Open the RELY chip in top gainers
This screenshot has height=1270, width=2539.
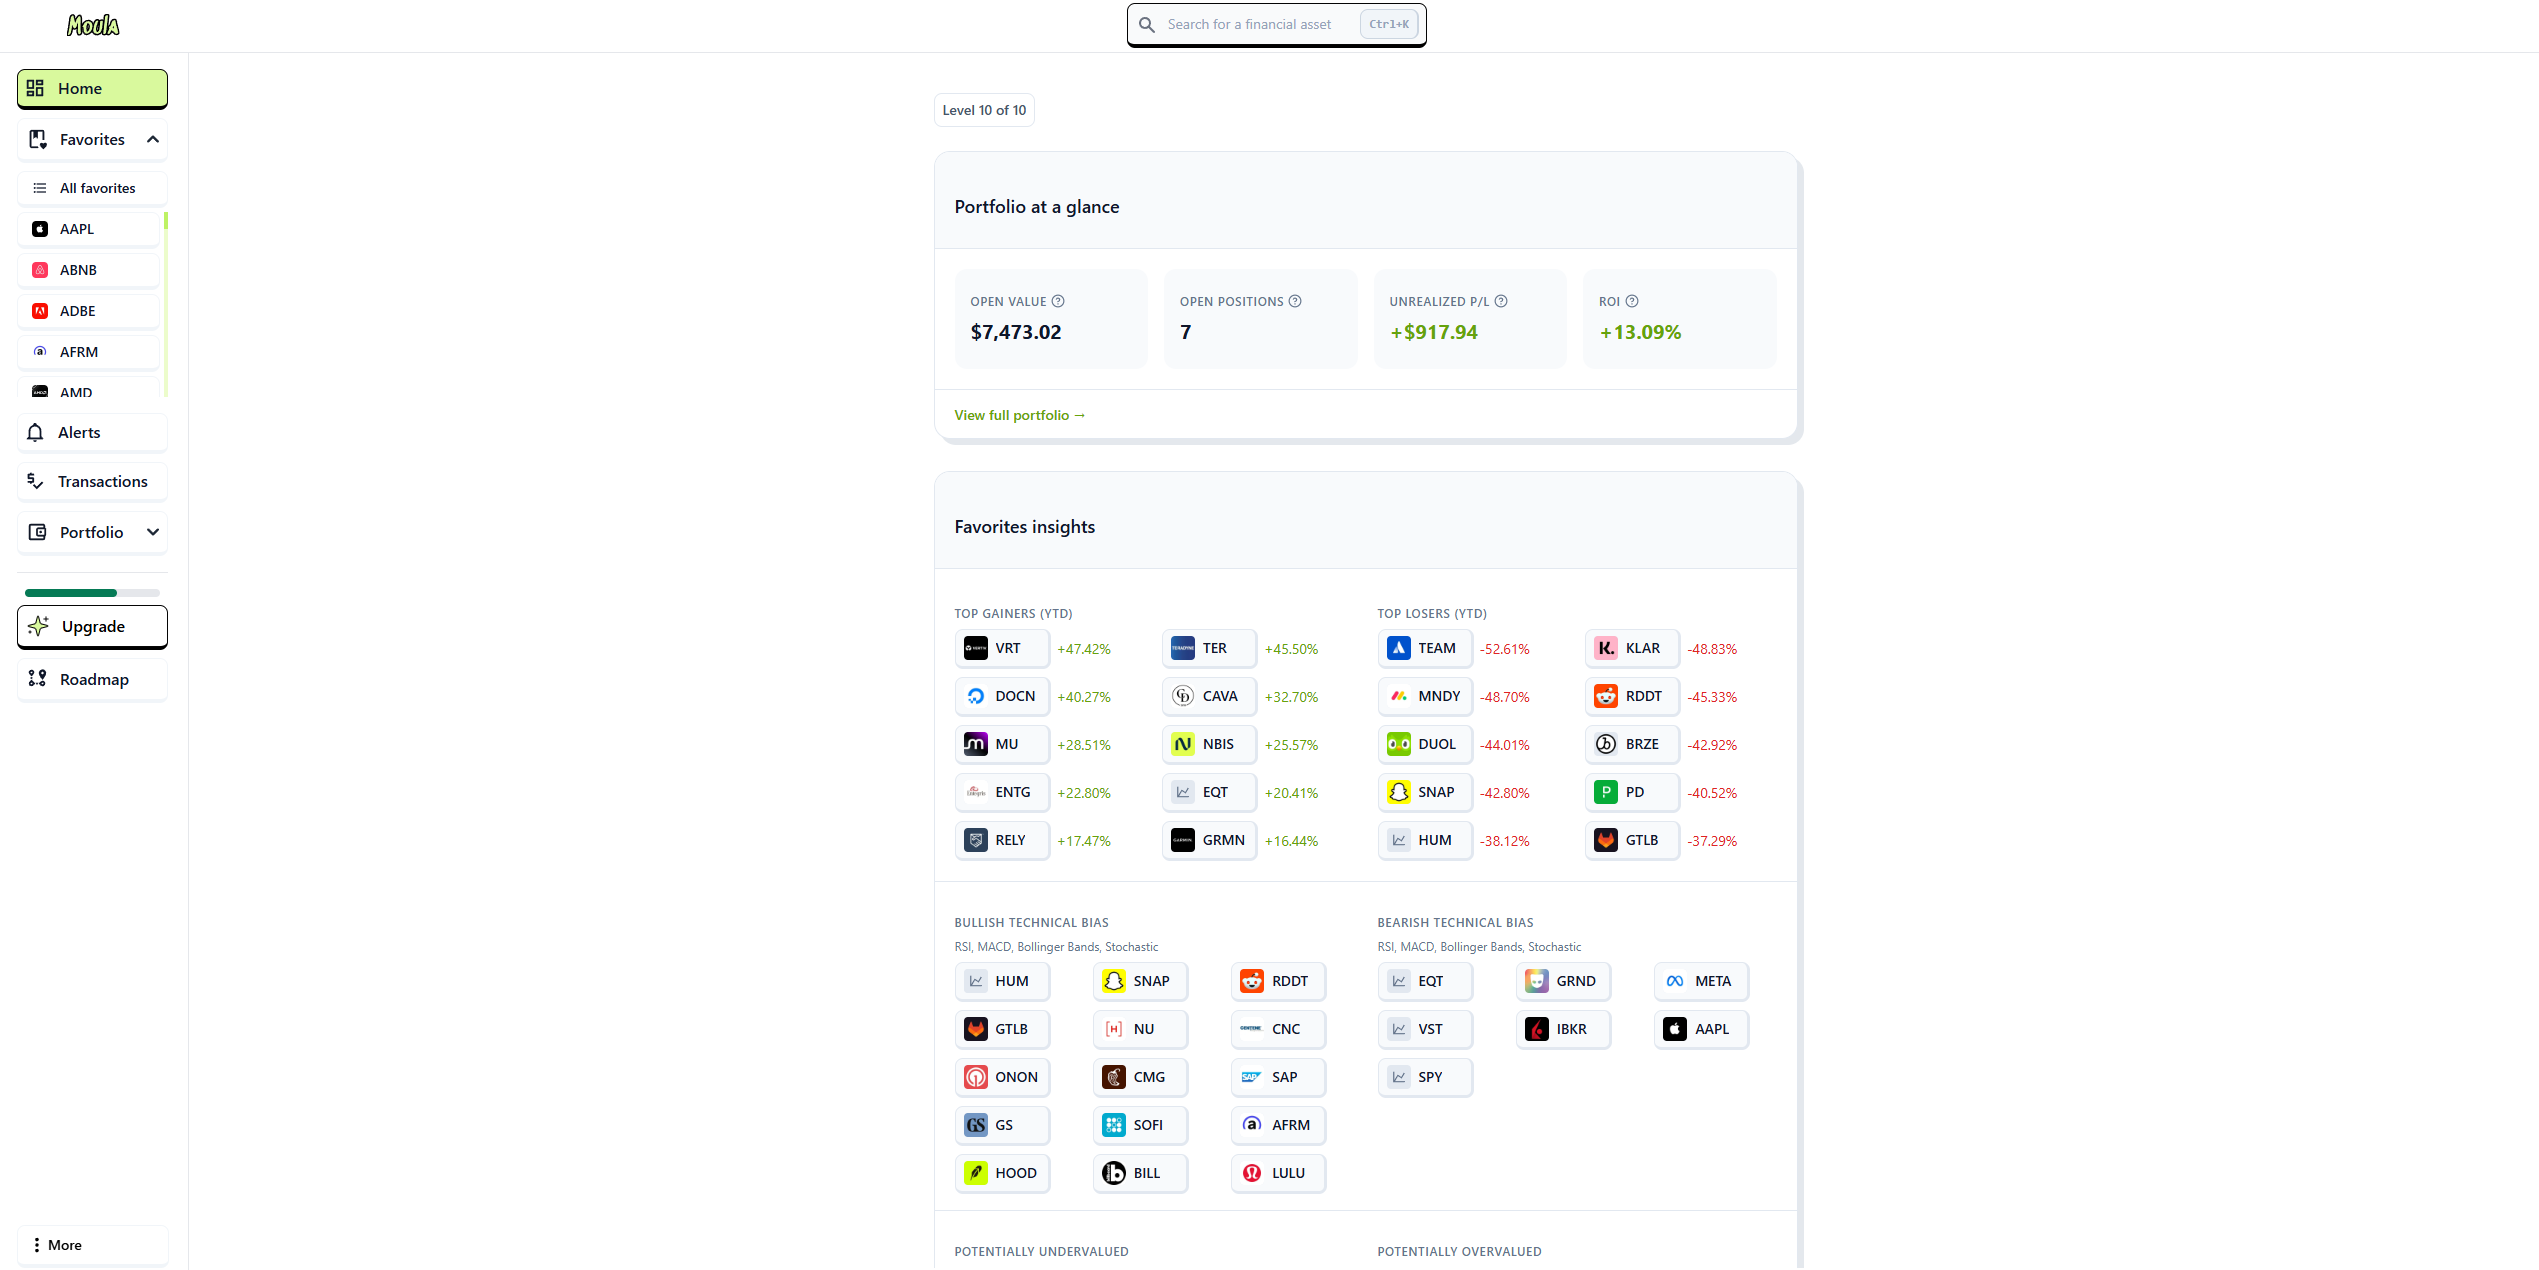point(1001,840)
